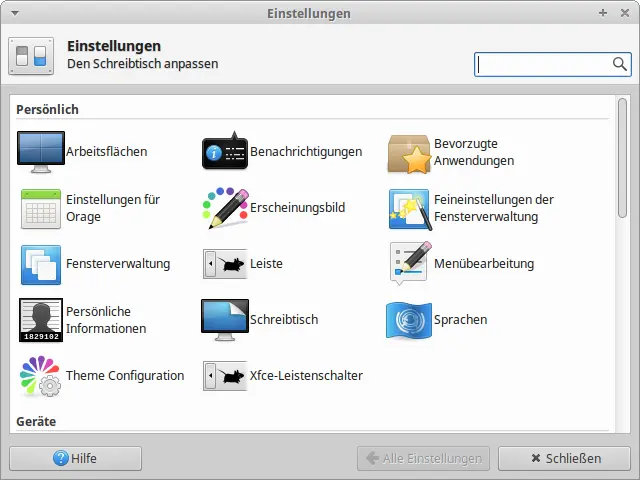Click the vertical scrollbar in settings list
The width and height of the screenshot is (640, 480).
click(x=623, y=160)
